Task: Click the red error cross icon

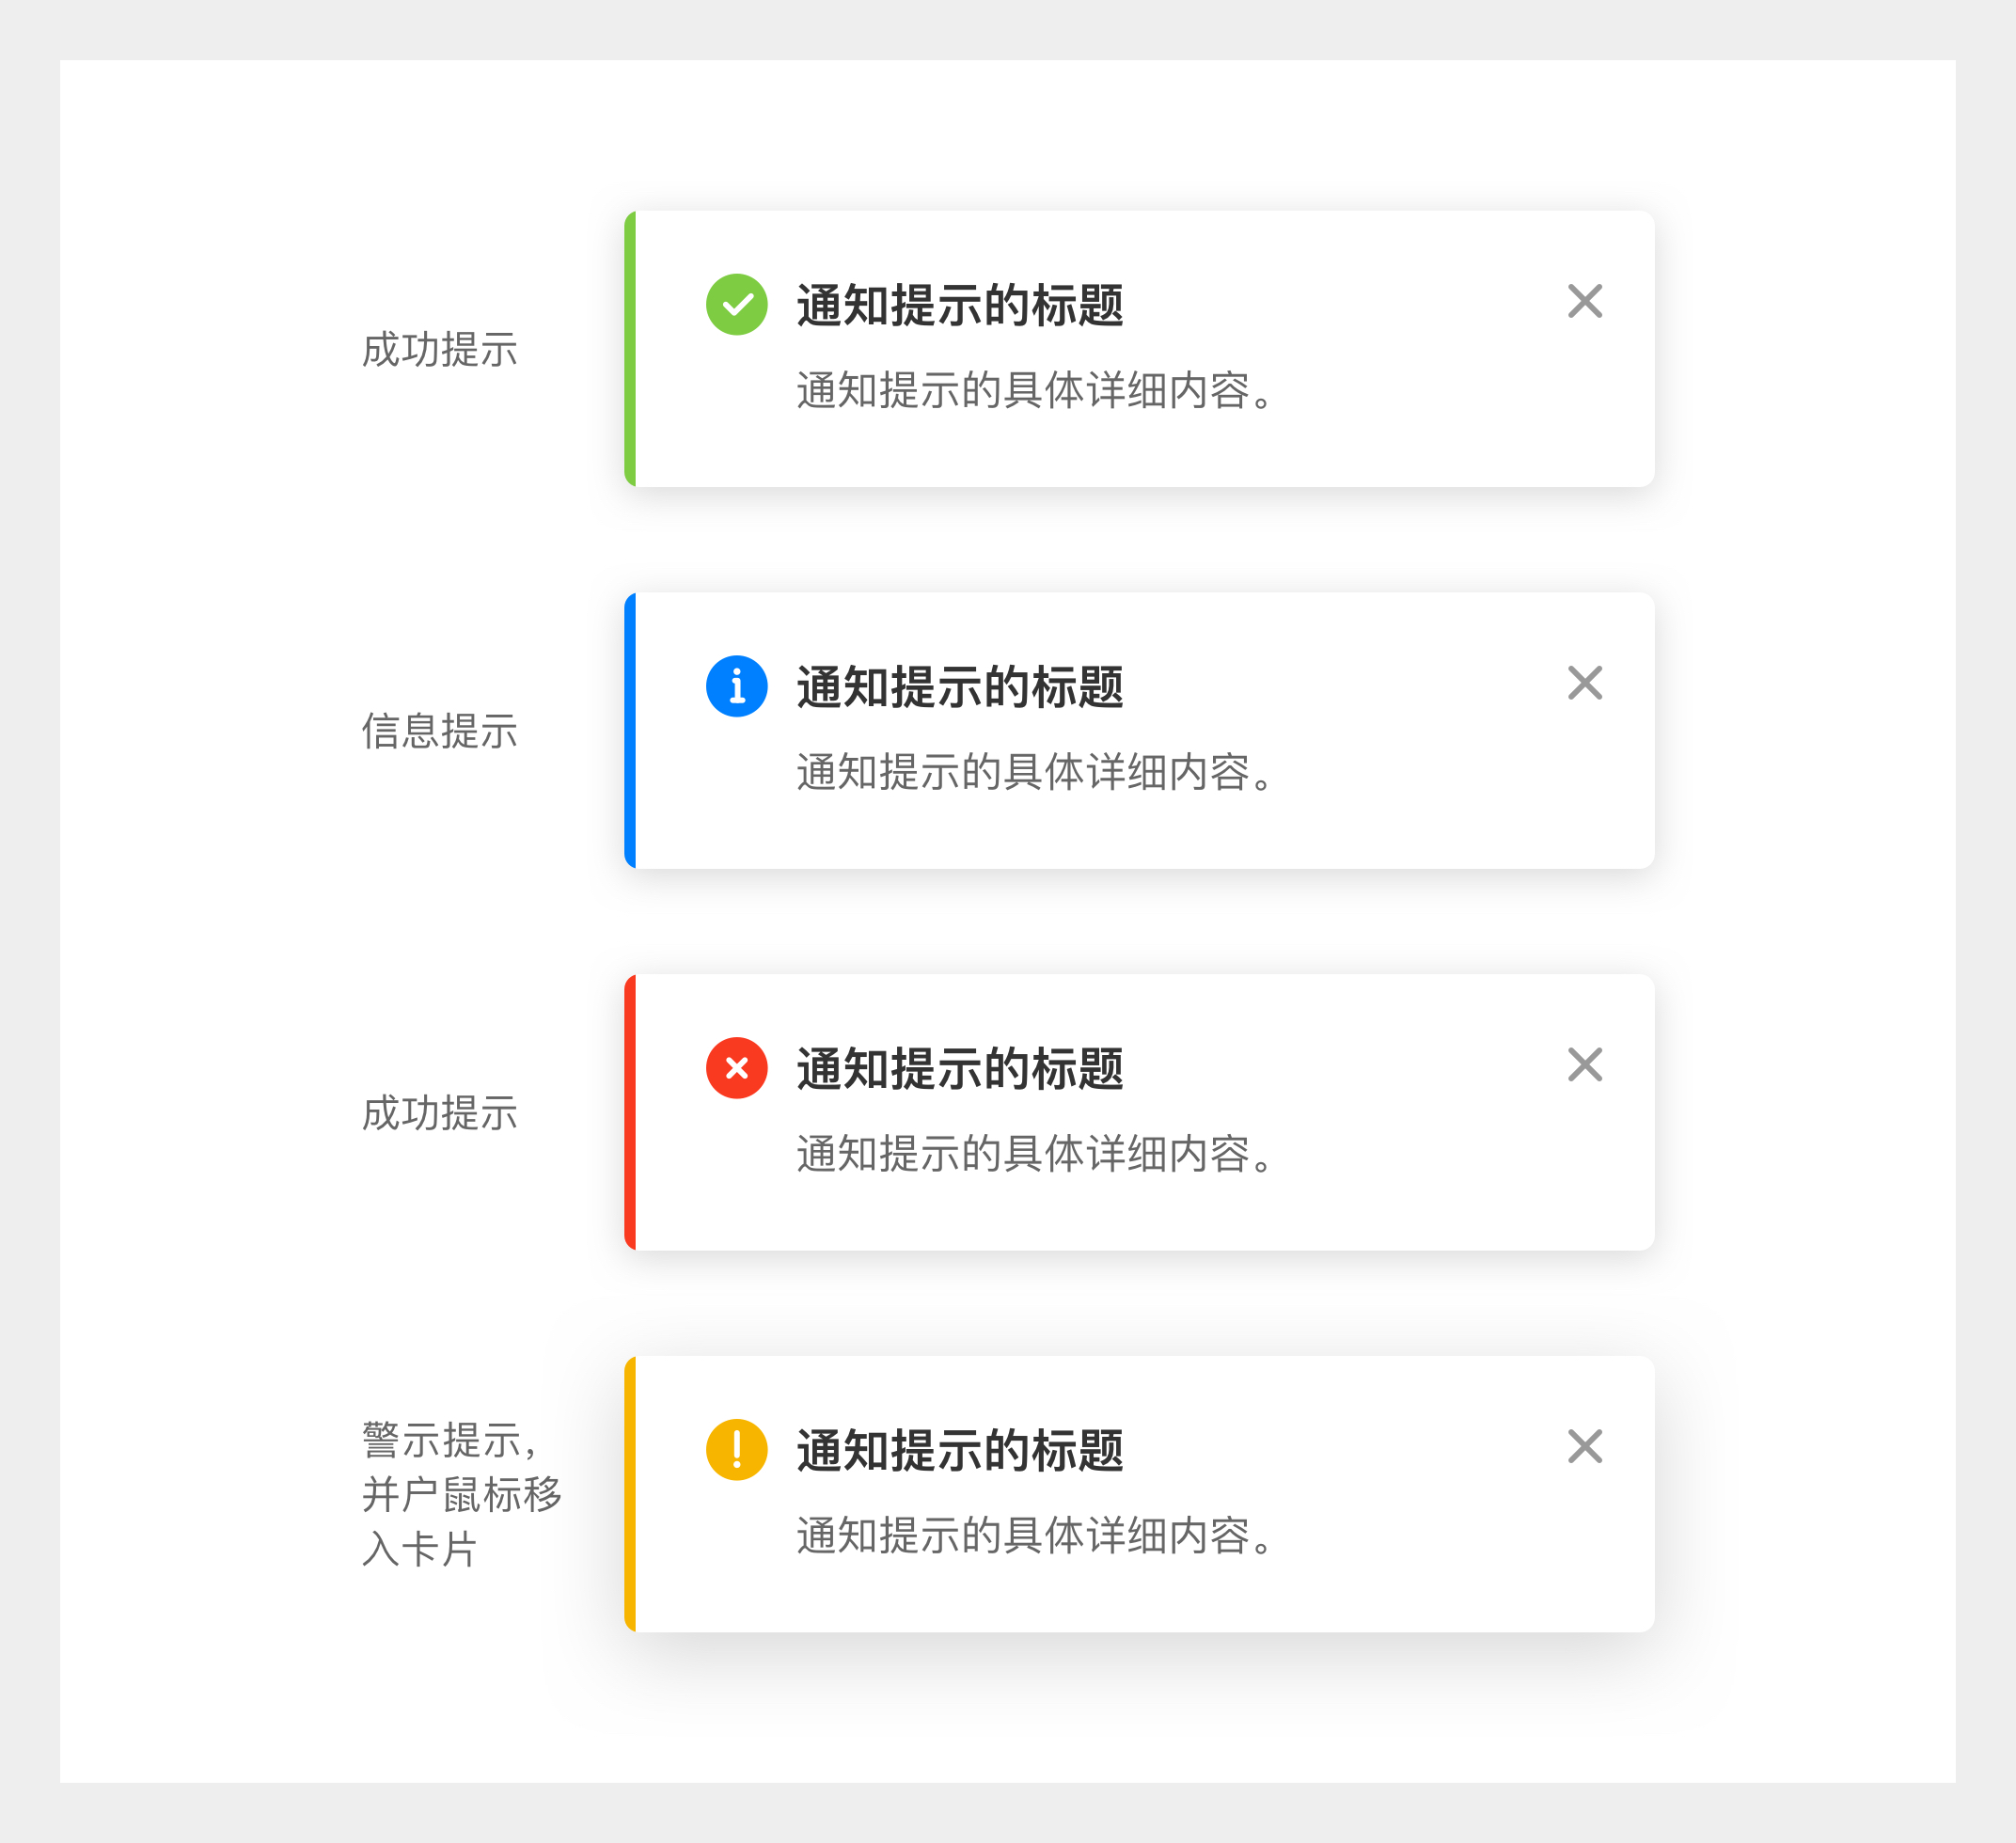Action: (736, 1068)
